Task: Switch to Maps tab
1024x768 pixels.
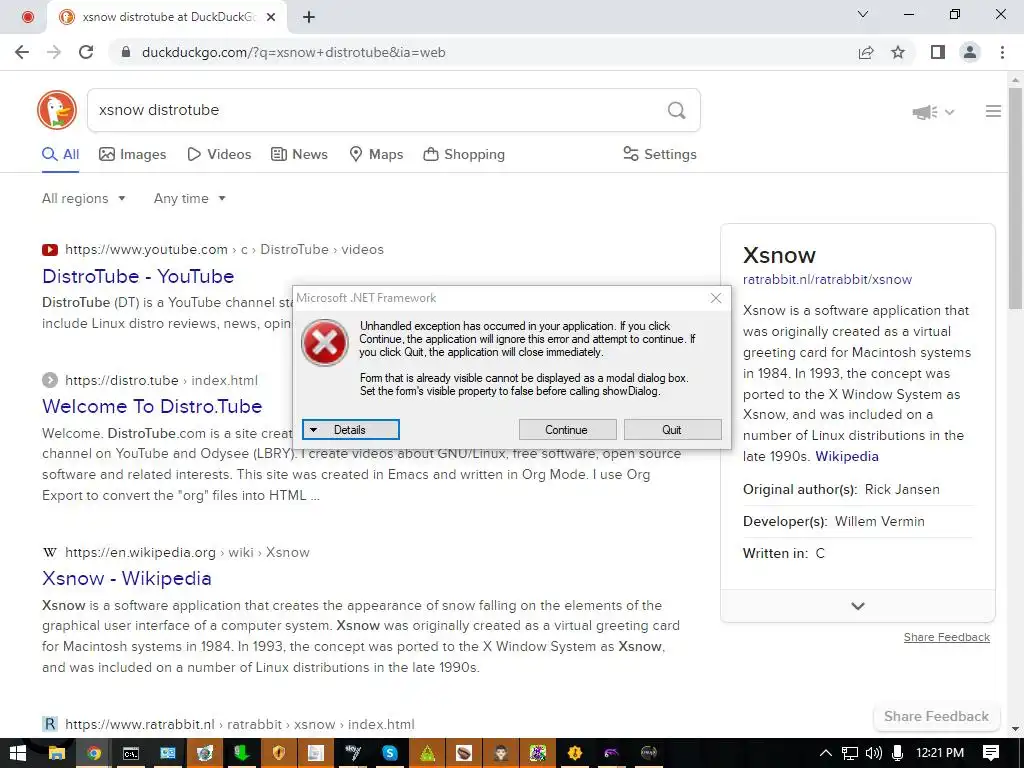Action: pos(376,155)
